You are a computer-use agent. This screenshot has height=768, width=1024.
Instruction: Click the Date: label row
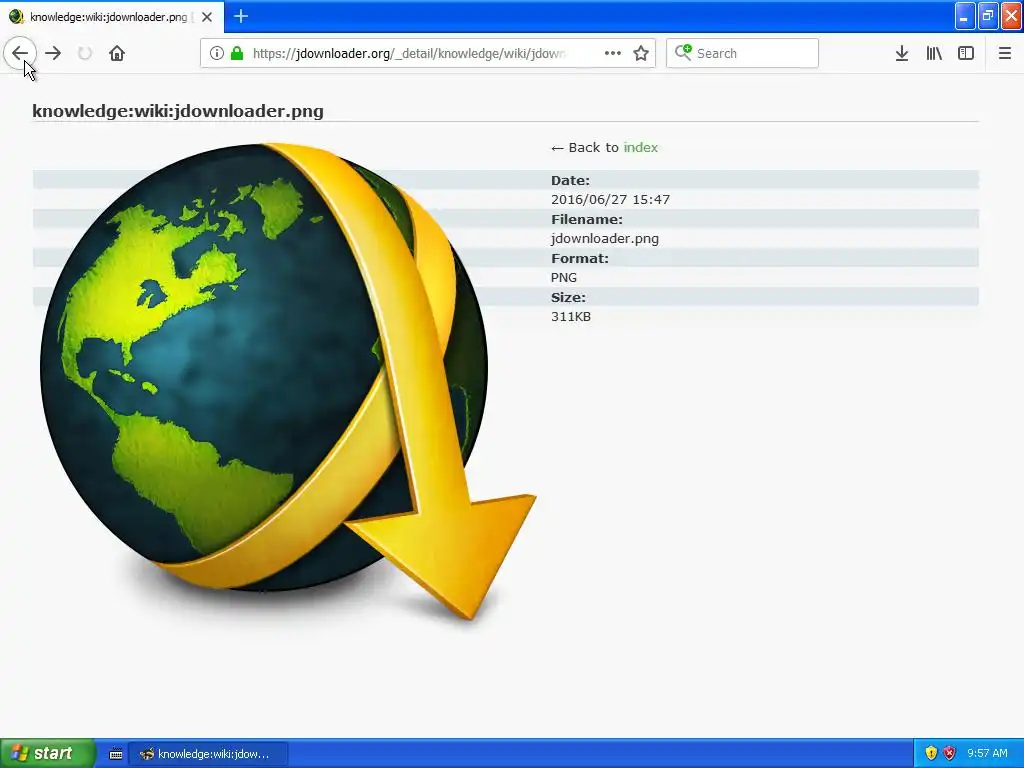click(506, 180)
